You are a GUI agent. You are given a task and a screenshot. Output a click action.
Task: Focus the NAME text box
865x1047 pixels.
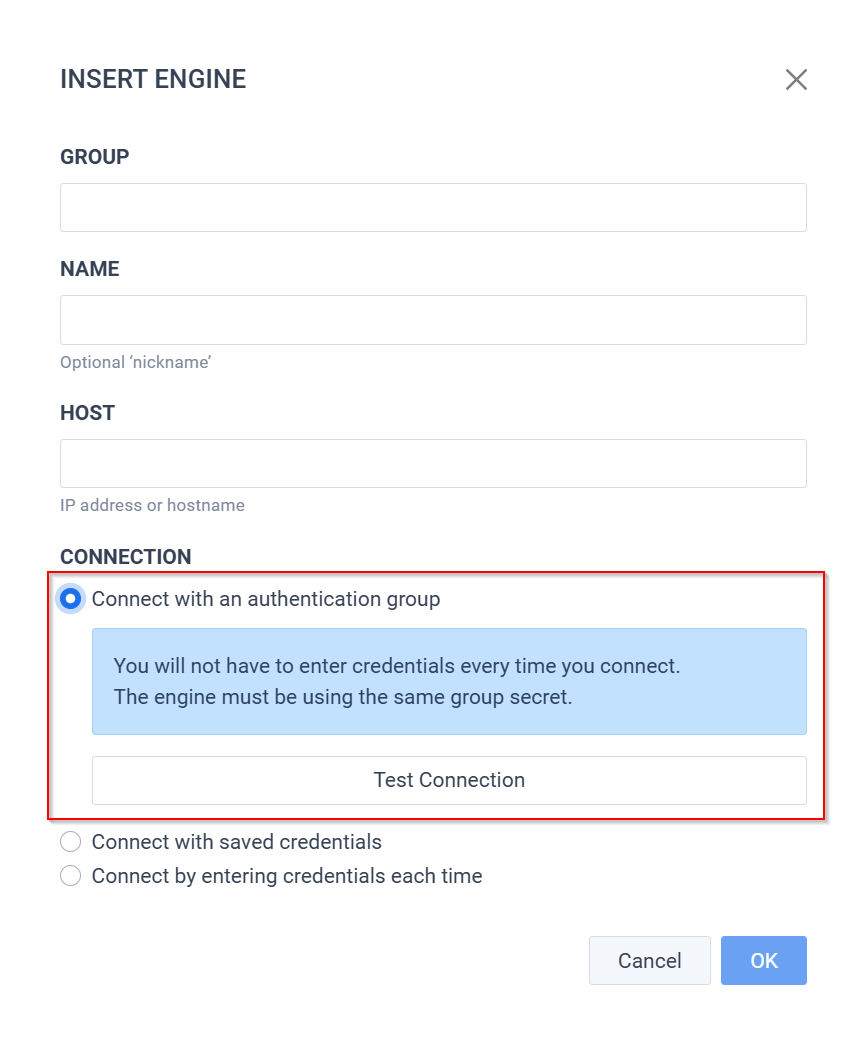pyautogui.click(x=434, y=320)
